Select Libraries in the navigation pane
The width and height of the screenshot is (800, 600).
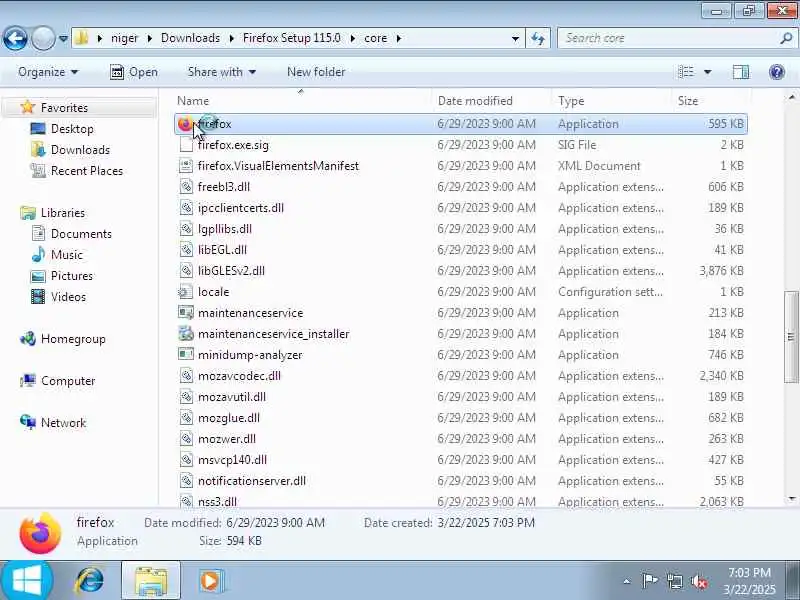pos(63,213)
